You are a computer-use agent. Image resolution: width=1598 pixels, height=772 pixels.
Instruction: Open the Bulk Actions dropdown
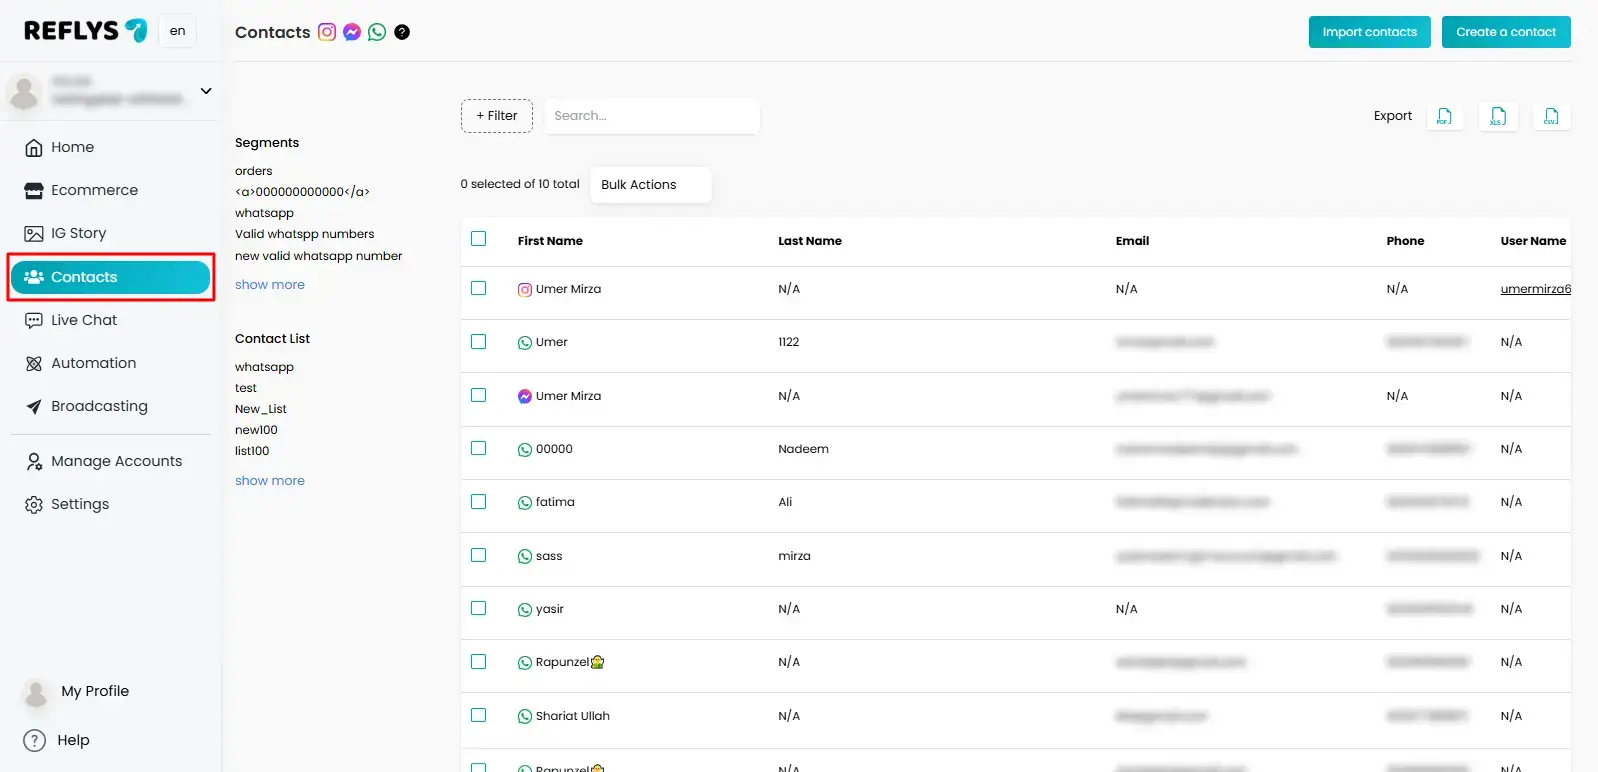[x=650, y=185]
